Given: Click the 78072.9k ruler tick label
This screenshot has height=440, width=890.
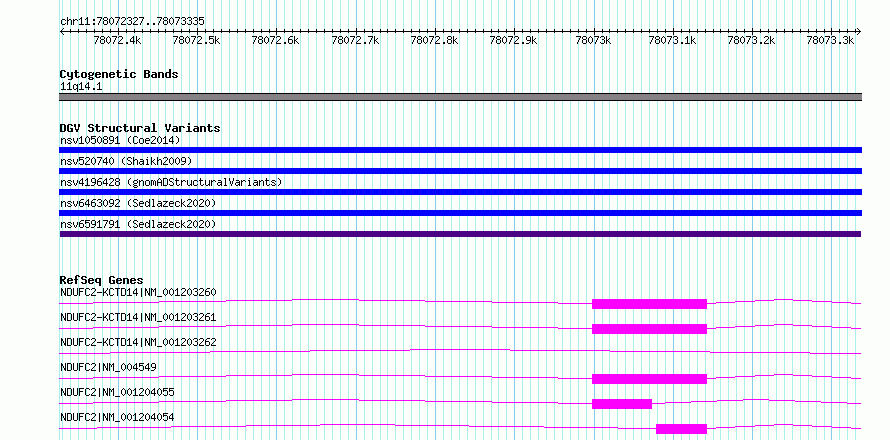Looking at the screenshot, I should pos(513,40).
